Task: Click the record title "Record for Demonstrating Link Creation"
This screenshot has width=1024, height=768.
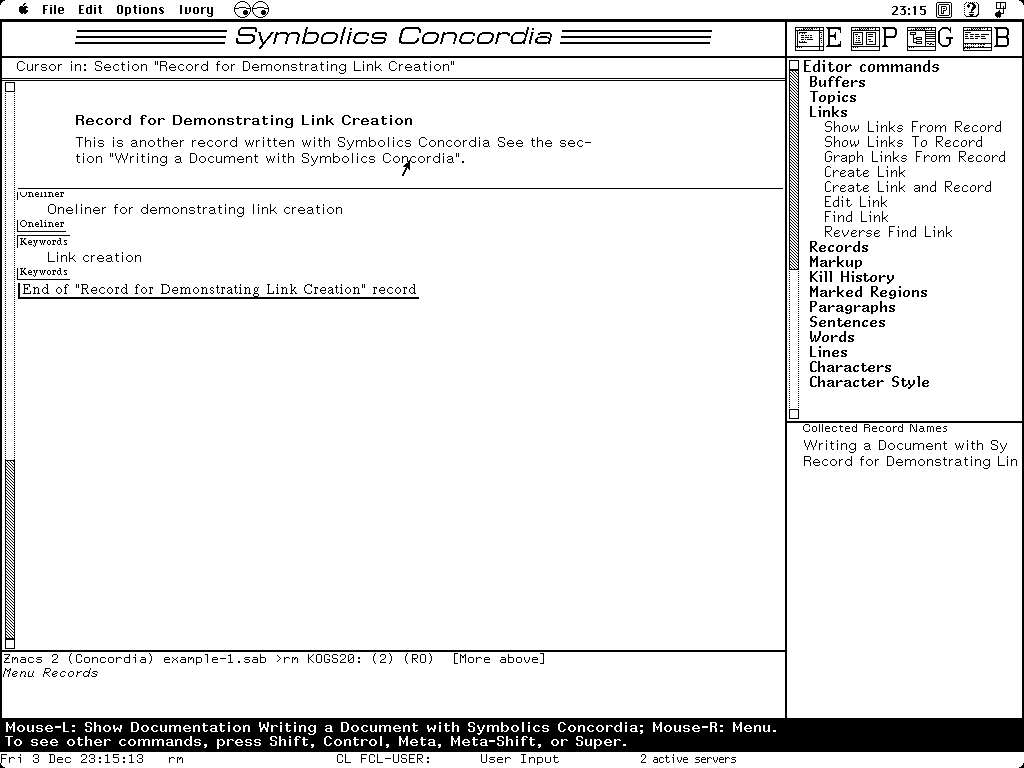Action: point(244,120)
